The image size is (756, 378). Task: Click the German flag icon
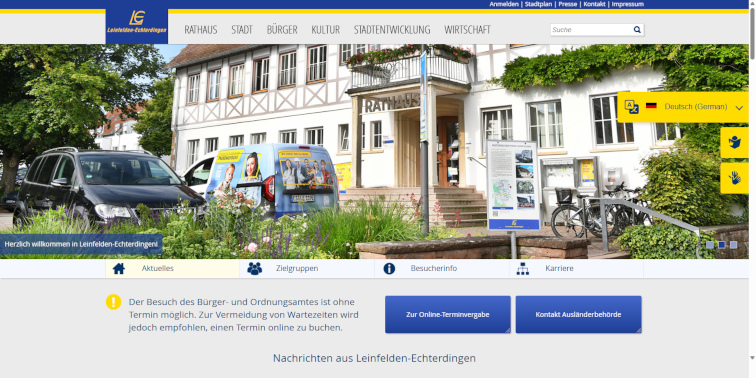(651, 106)
